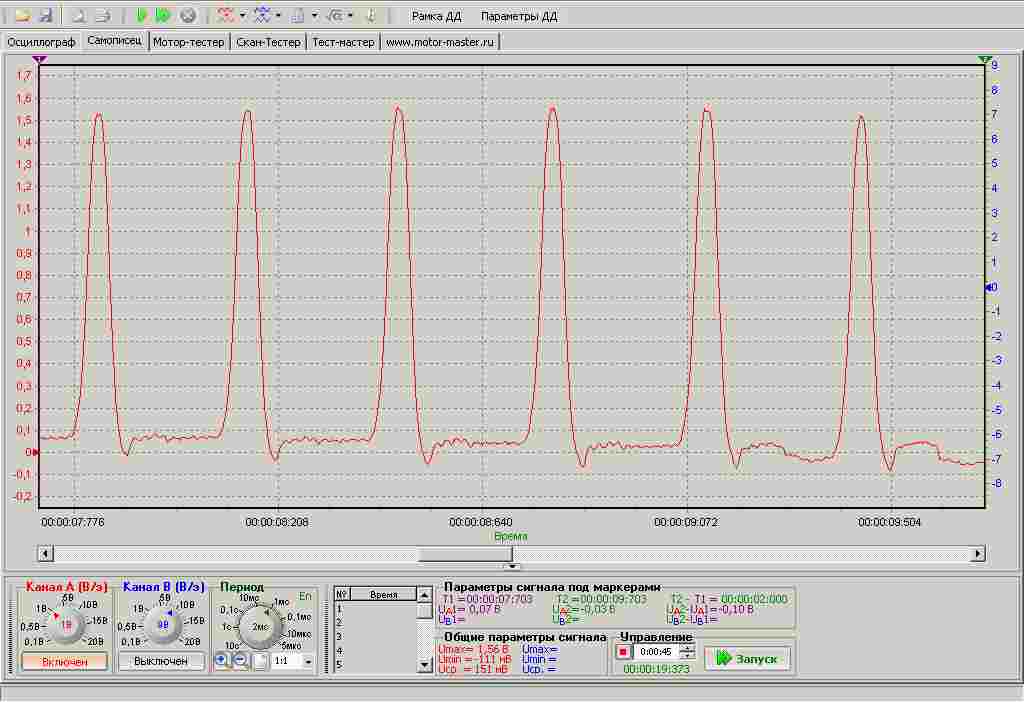This screenshot has height=702, width=1024.
Task: Click the chart scrollbar left arrow
Action: click(45, 554)
